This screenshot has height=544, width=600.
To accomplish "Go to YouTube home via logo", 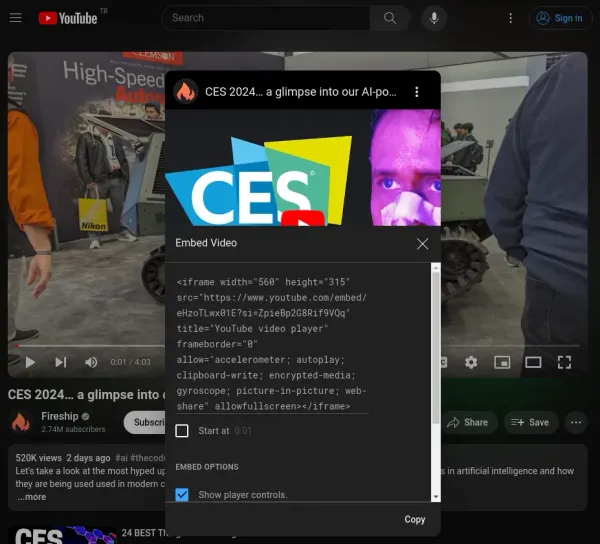I will (68, 18).
